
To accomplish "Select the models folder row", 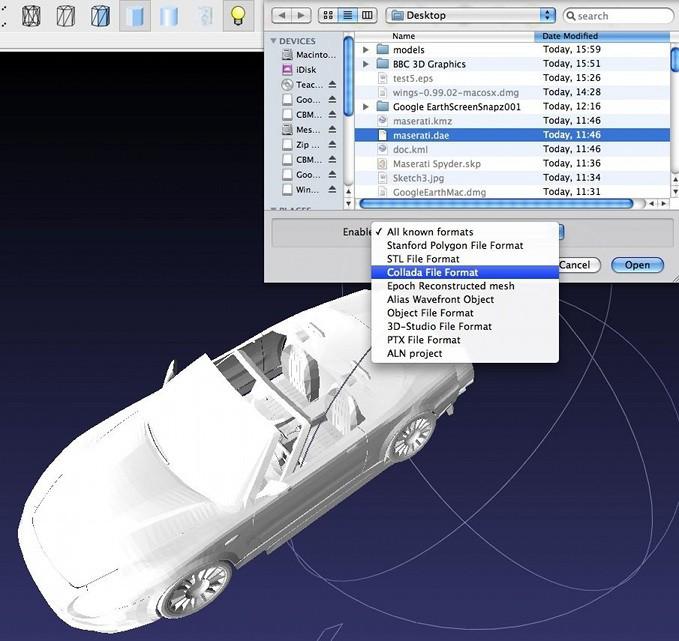I will coord(512,49).
